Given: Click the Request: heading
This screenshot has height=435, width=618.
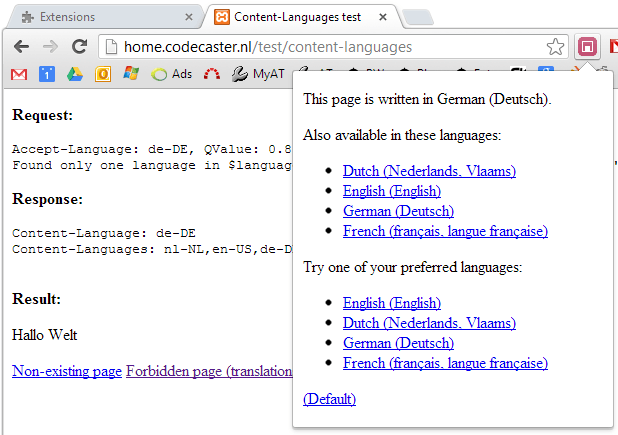Looking at the screenshot, I should point(43,115).
